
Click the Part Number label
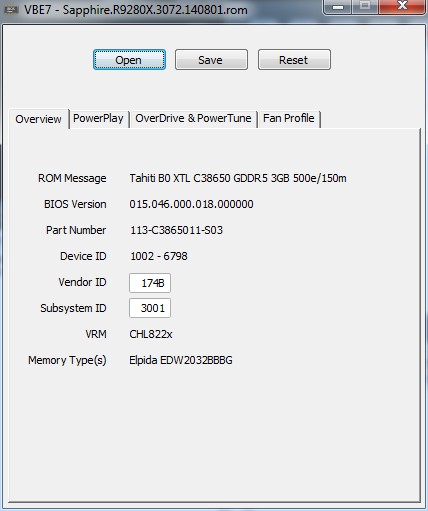(x=76, y=230)
